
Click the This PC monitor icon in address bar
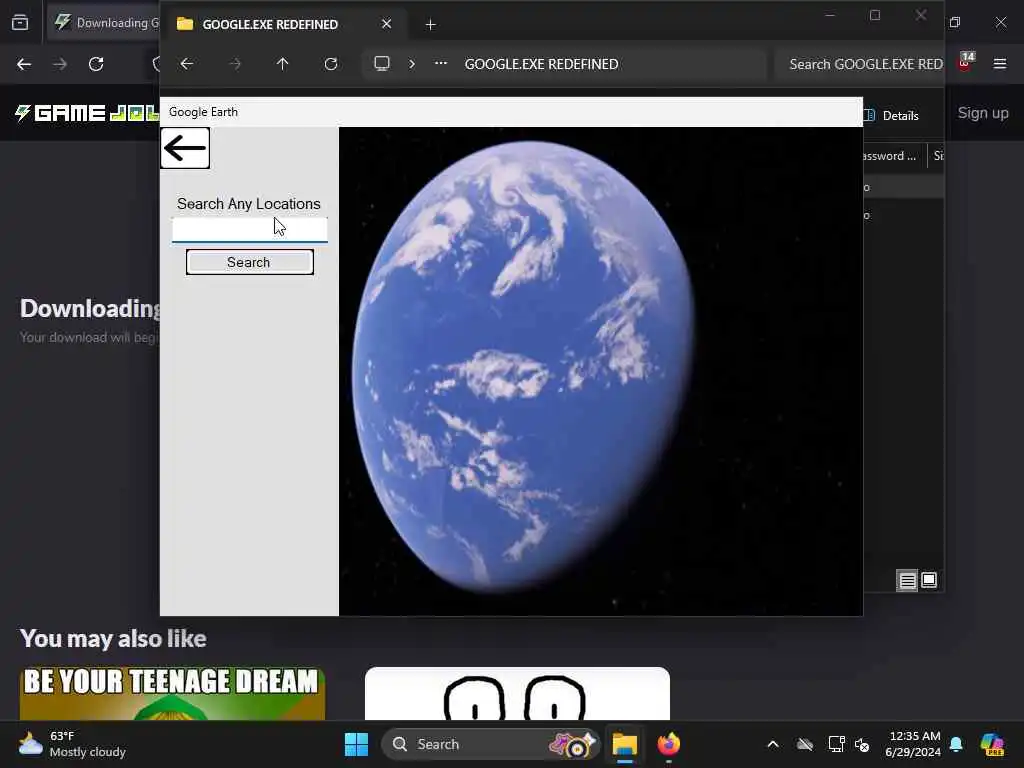(382, 63)
